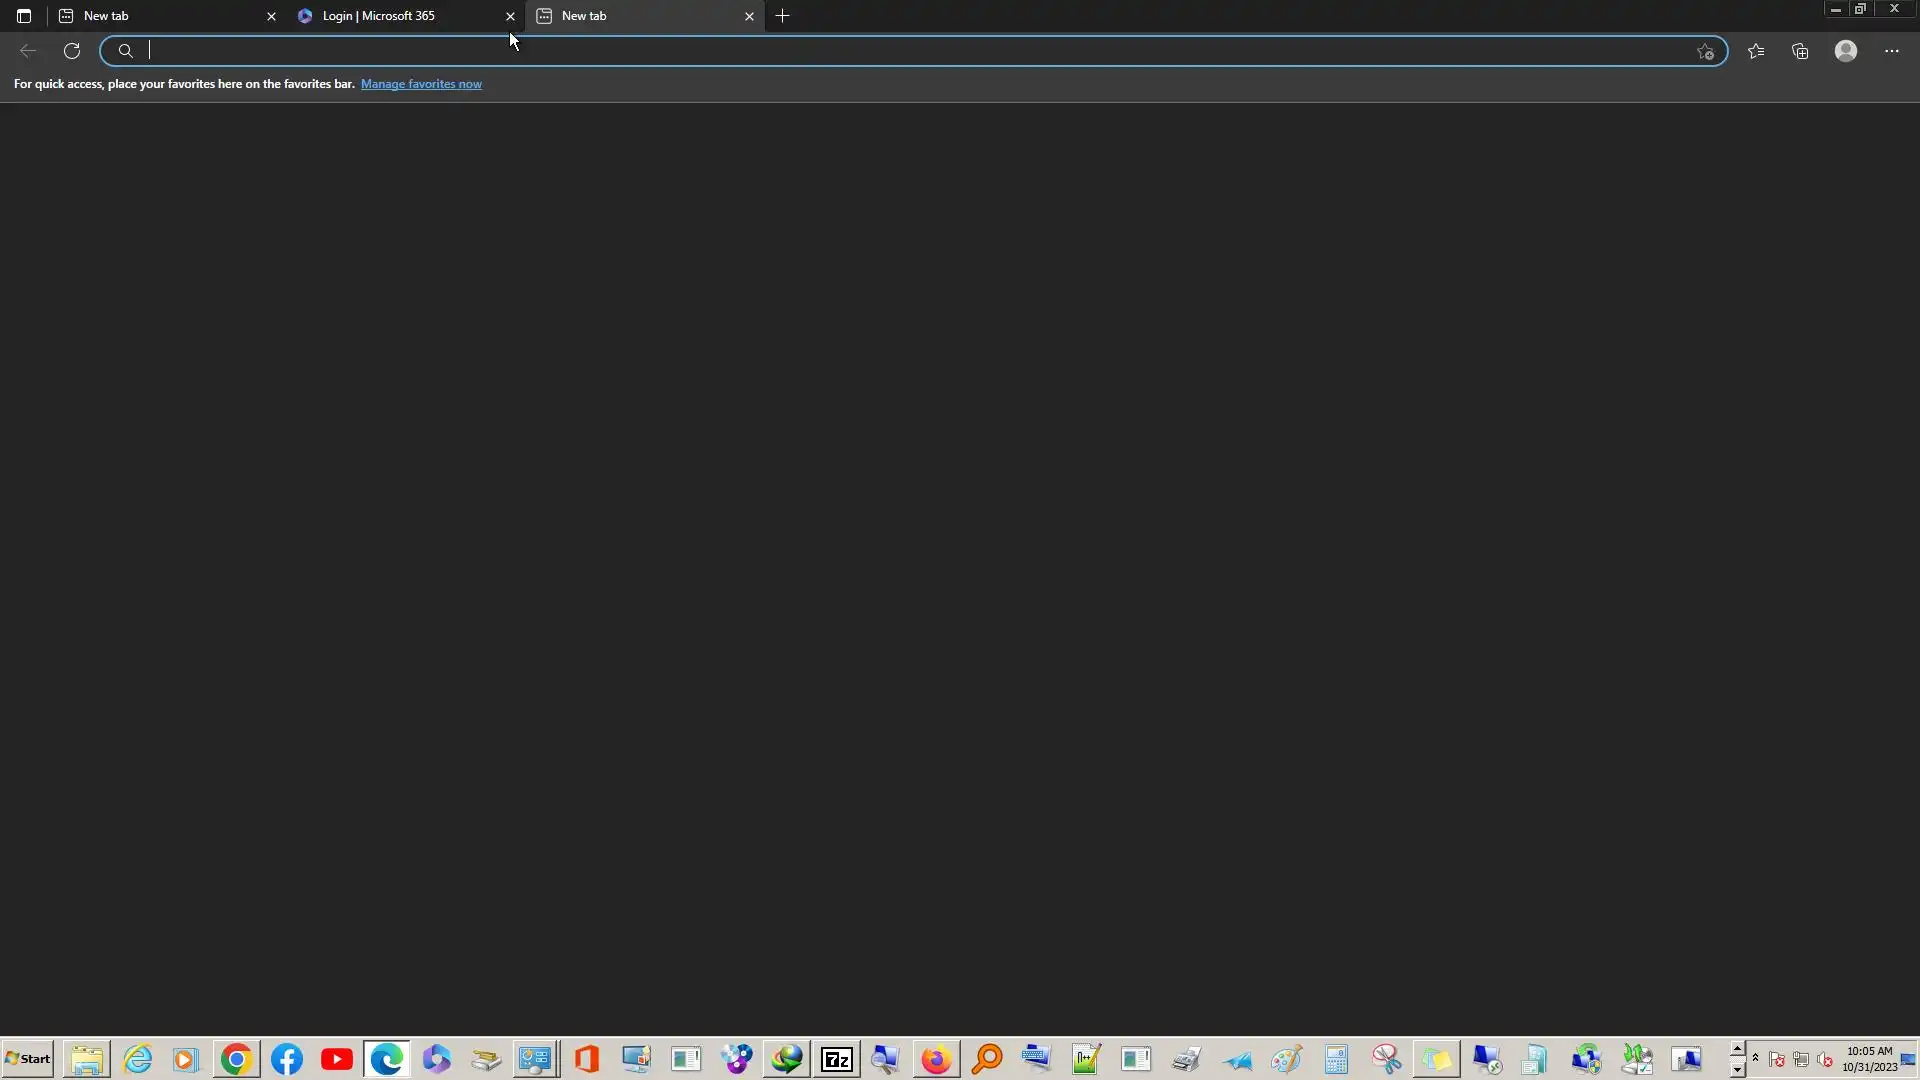The width and height of the screenshot is (1920, 1080).
Task: Open the Favorites star menu icon
Action: click(x=1756, y=51)
